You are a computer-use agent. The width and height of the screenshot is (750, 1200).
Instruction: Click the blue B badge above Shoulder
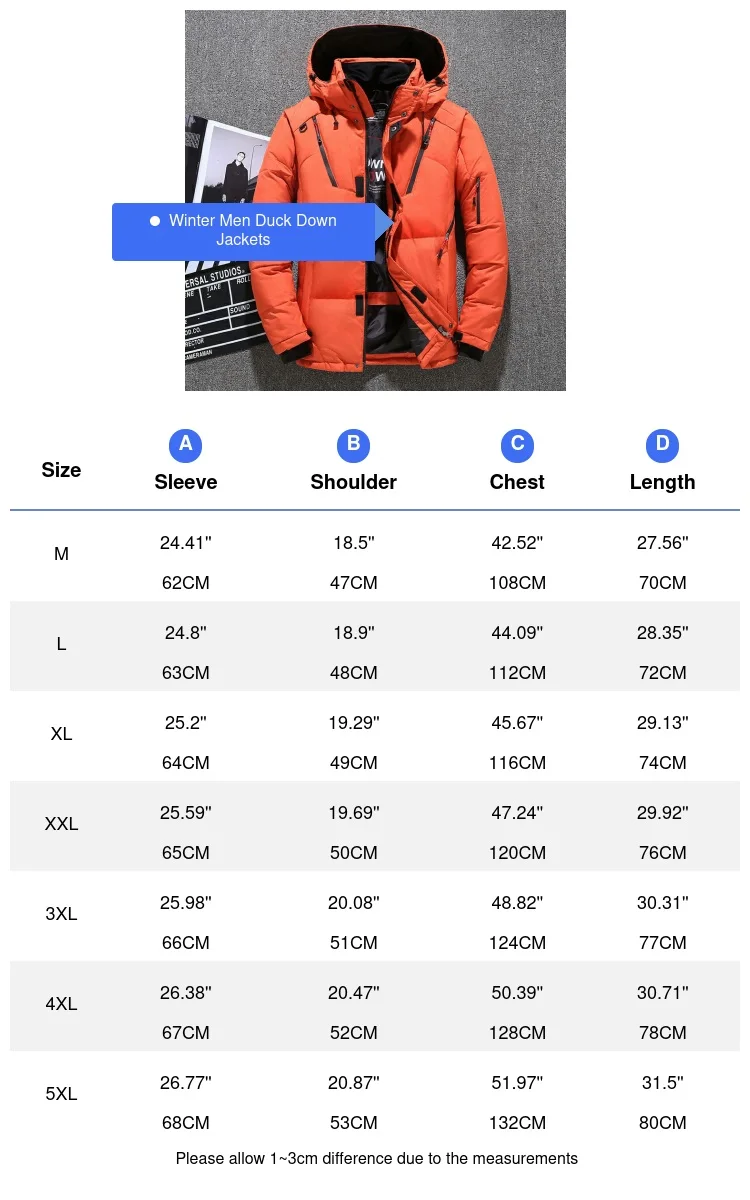click(x=353, y=444)
